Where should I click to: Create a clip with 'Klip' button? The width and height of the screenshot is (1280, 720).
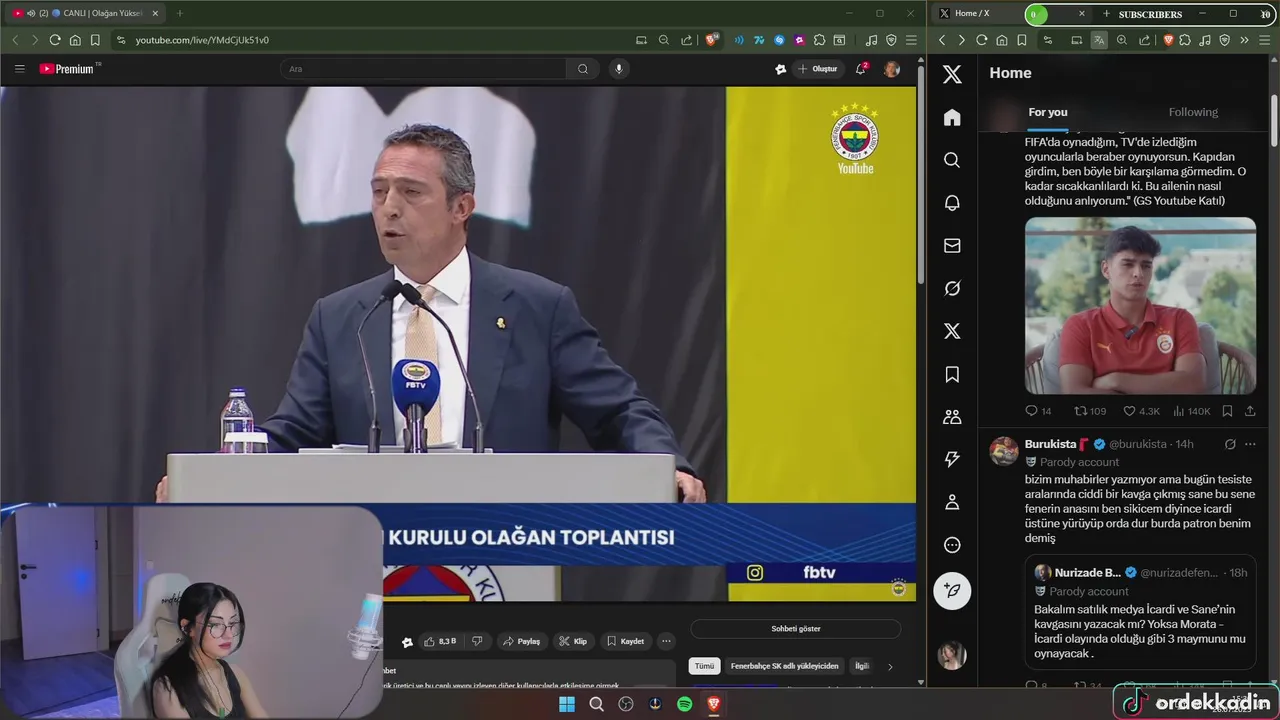pos(573,641)
